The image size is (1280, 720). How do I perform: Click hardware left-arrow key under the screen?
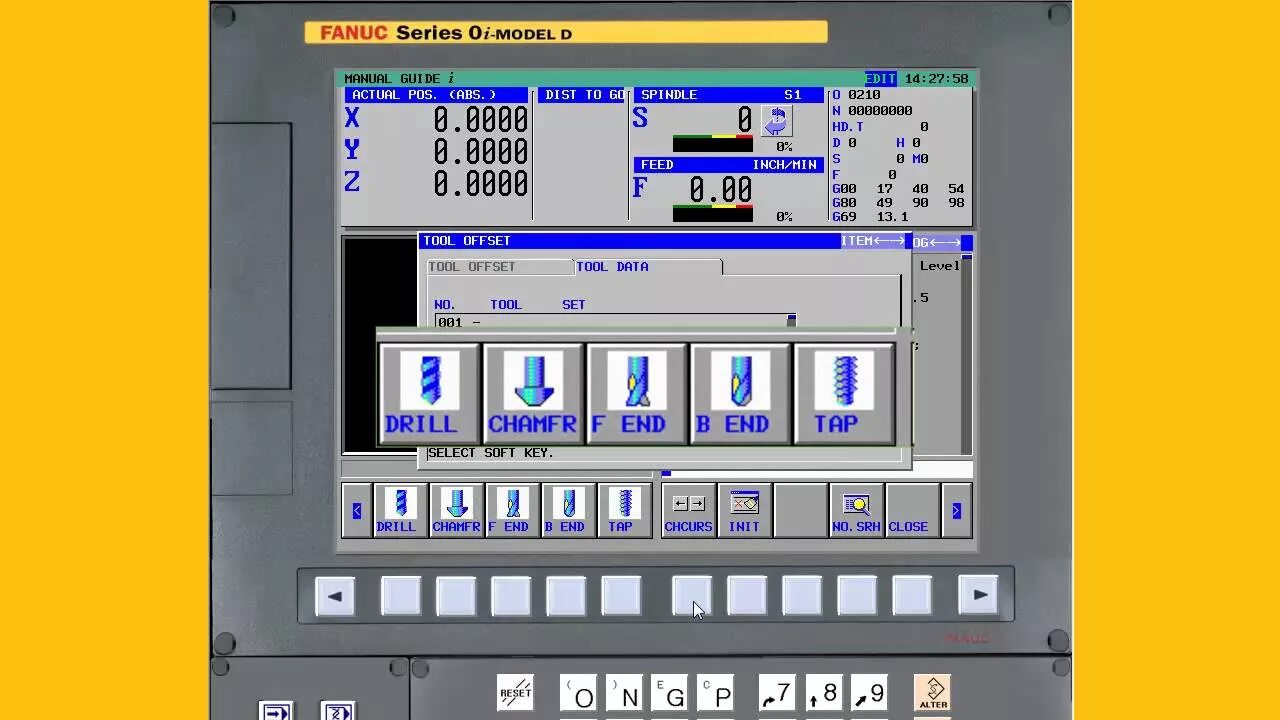pos(335,596)
